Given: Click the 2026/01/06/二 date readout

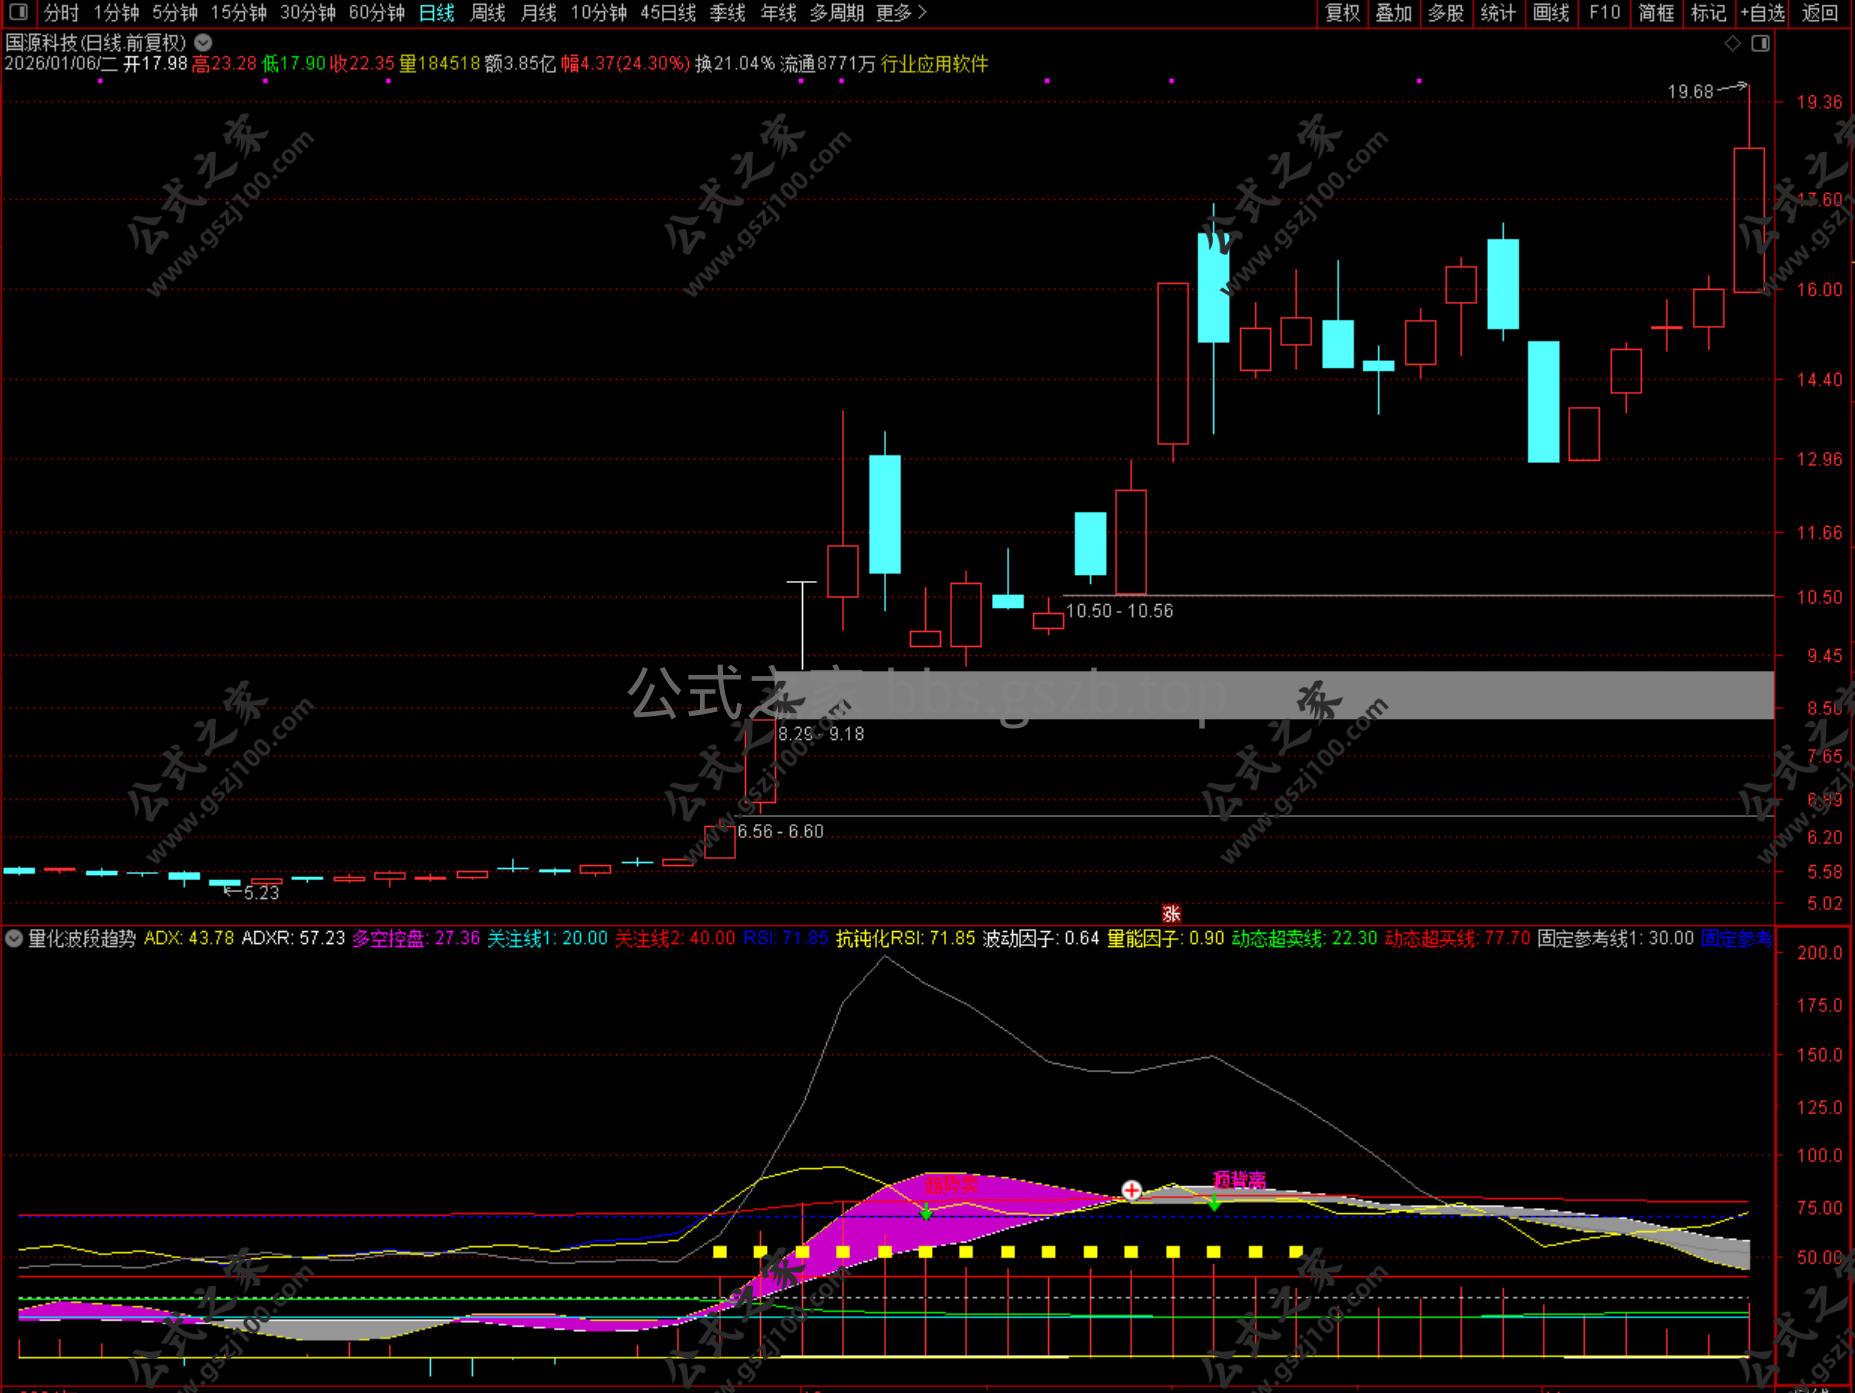Looking at the screenshot, I should click(61, 64).
